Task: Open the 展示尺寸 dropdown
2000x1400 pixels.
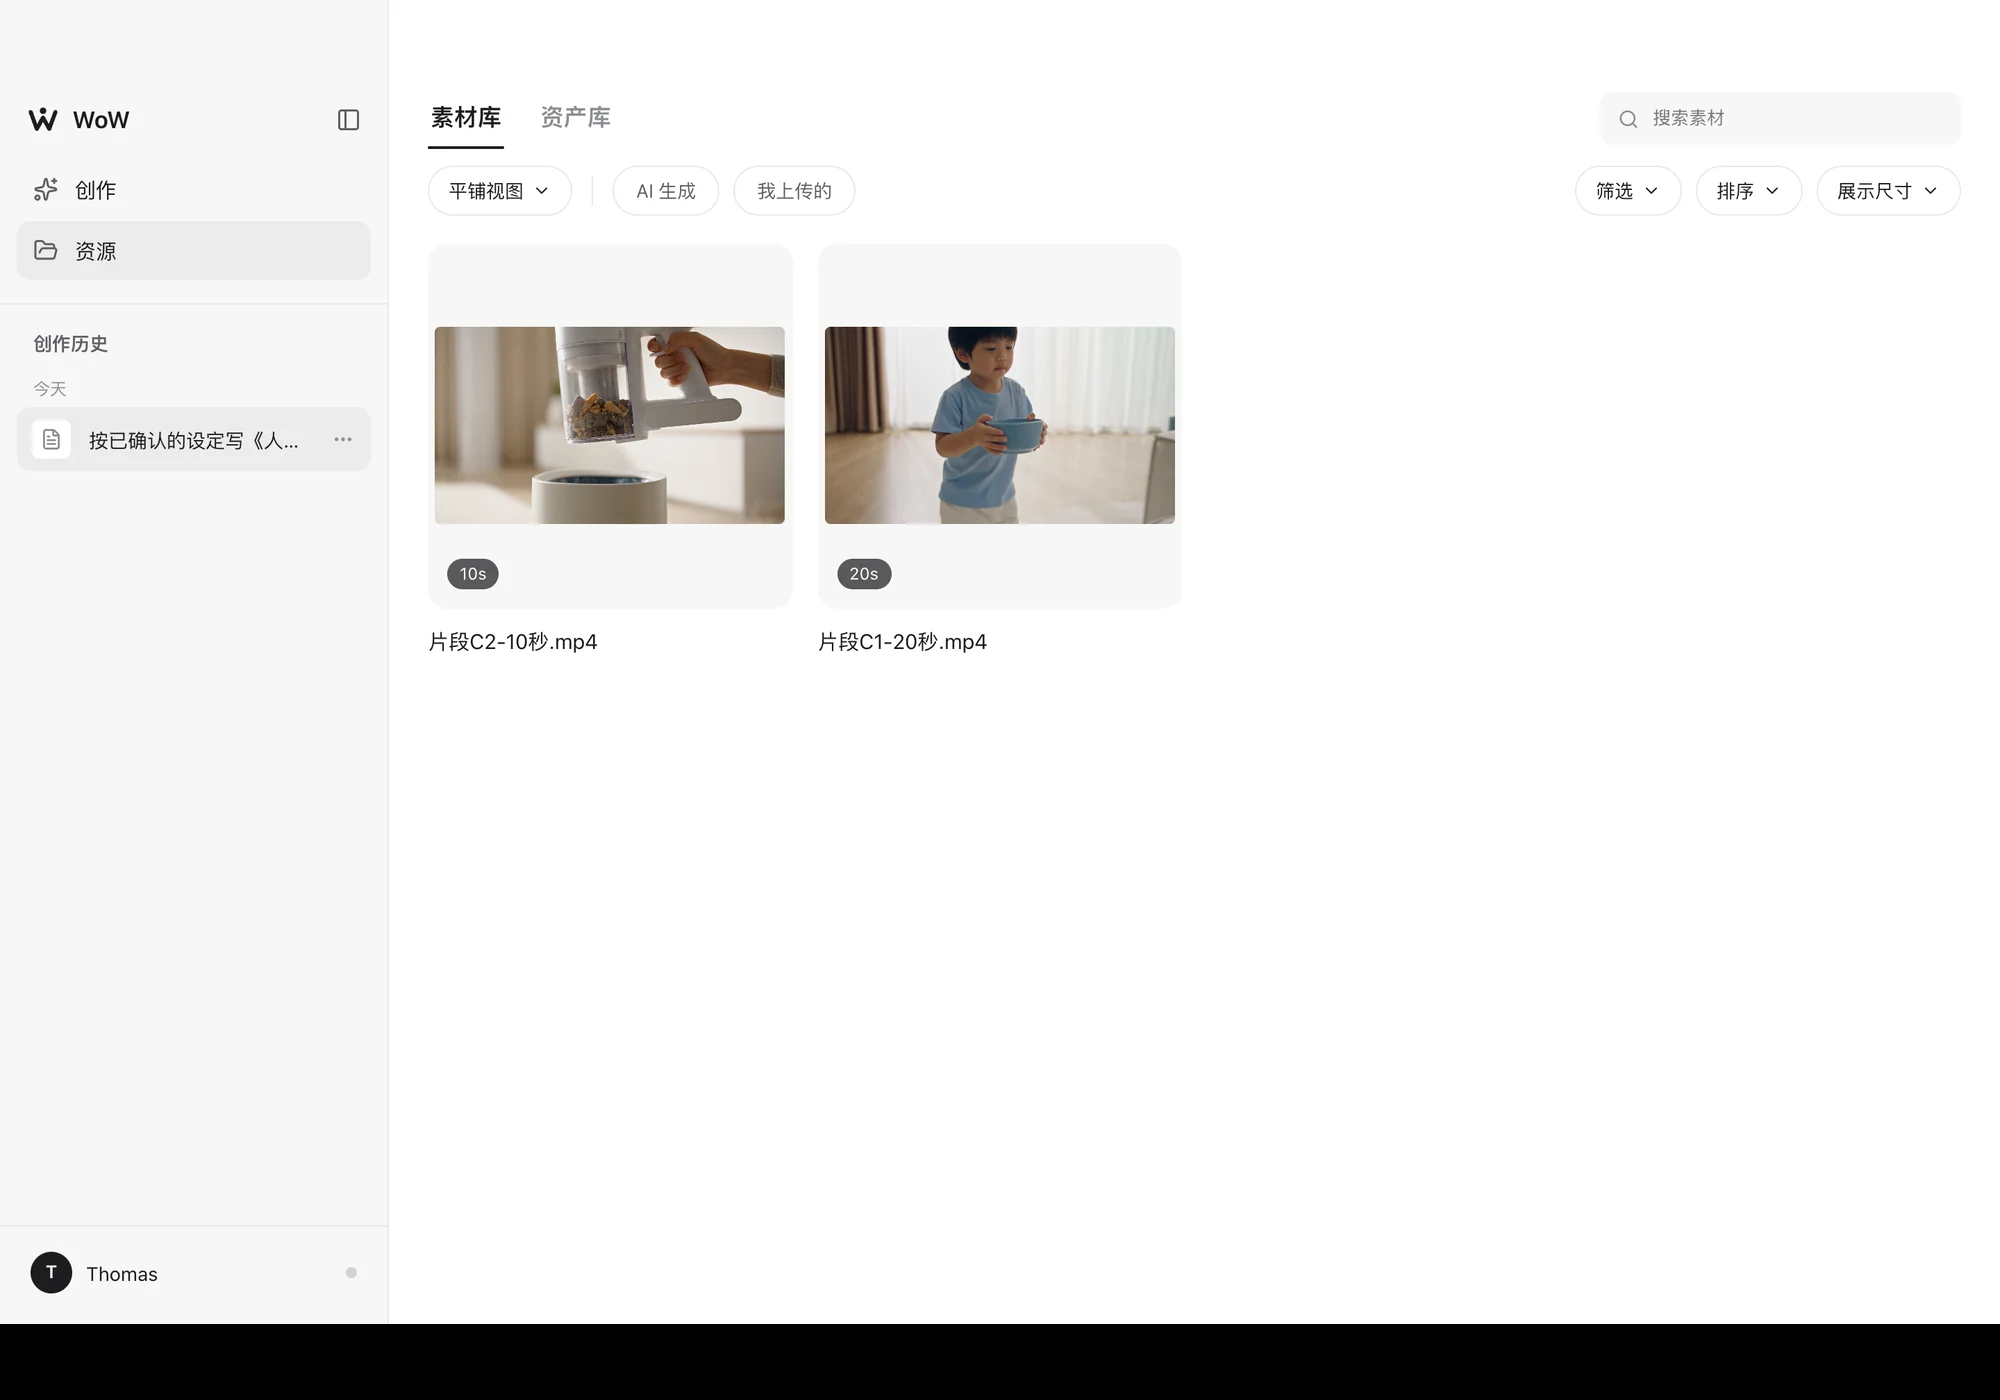Action: click(x=1888, y=191)
